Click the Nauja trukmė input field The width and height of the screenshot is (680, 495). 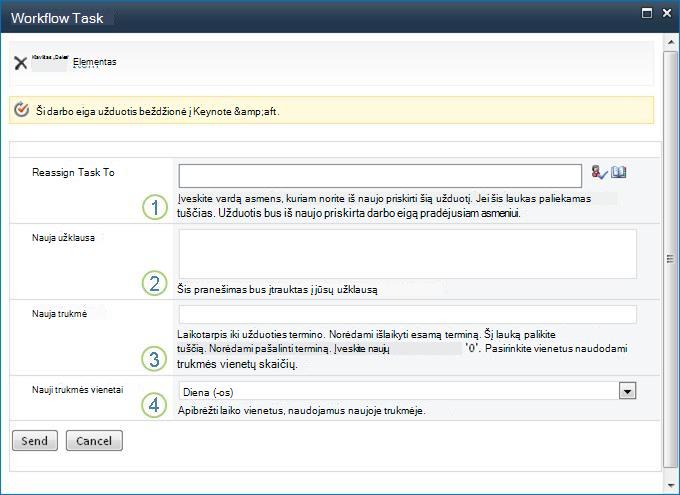click(407, 314)
